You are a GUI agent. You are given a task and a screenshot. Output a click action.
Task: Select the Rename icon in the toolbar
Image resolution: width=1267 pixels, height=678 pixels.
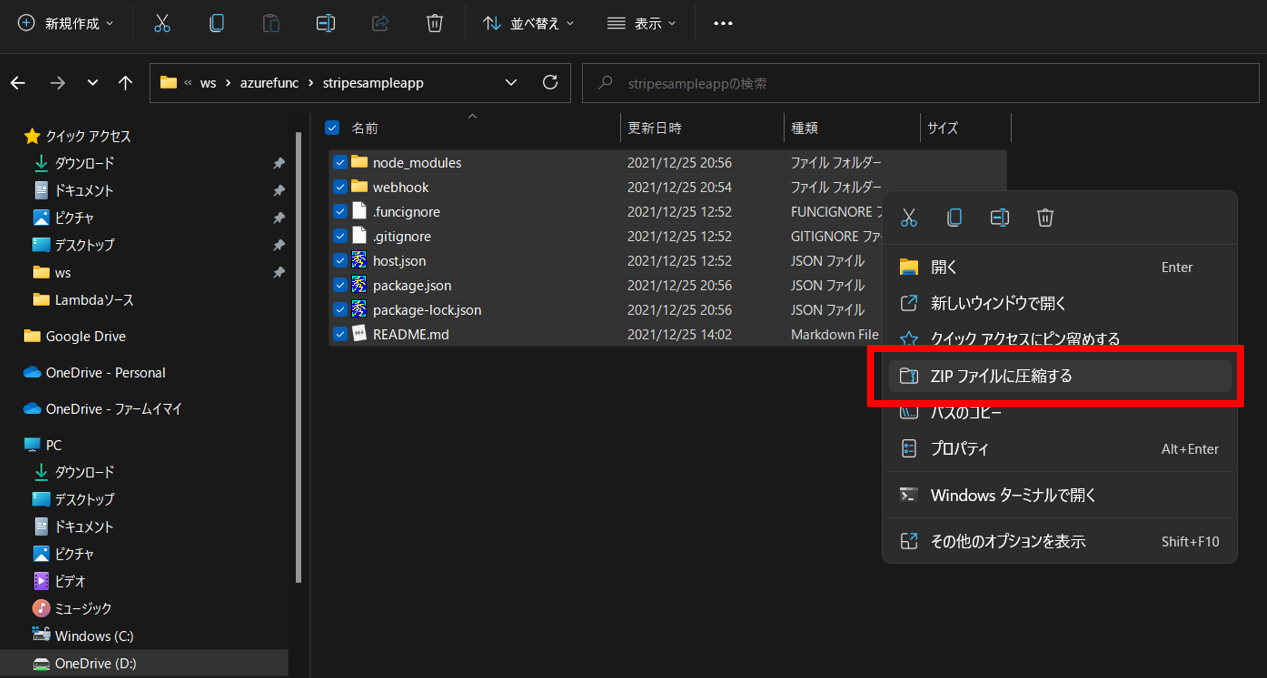click(x=325, y=22)
